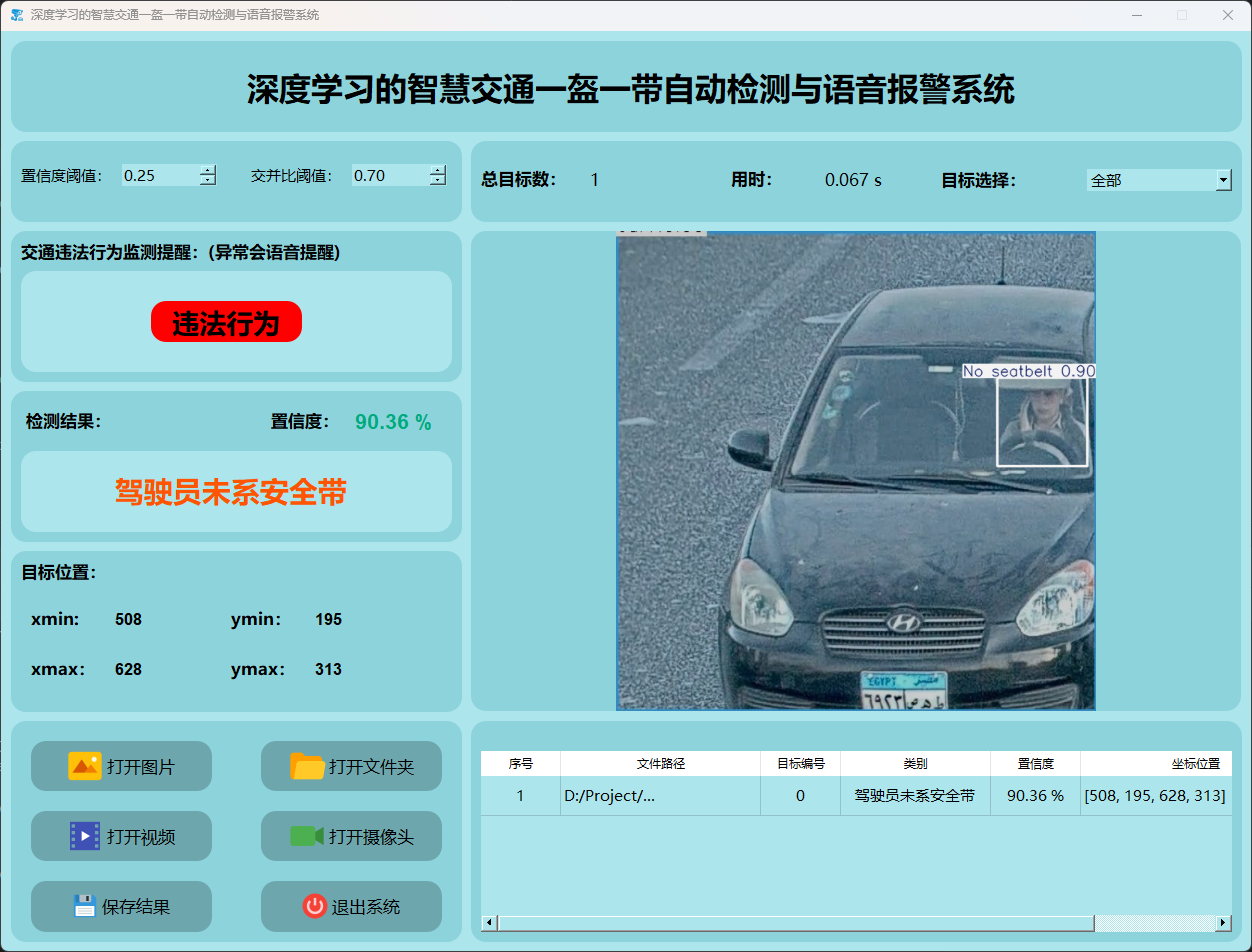Click the picture icon on 打开图片

tap(85, 766)
